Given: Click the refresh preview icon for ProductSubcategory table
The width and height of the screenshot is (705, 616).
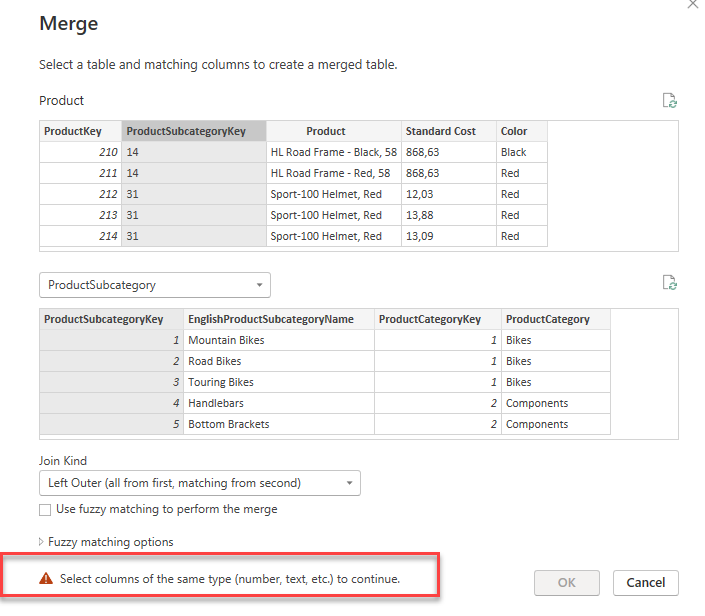Looking at the screenshot, I should point(670,284).
